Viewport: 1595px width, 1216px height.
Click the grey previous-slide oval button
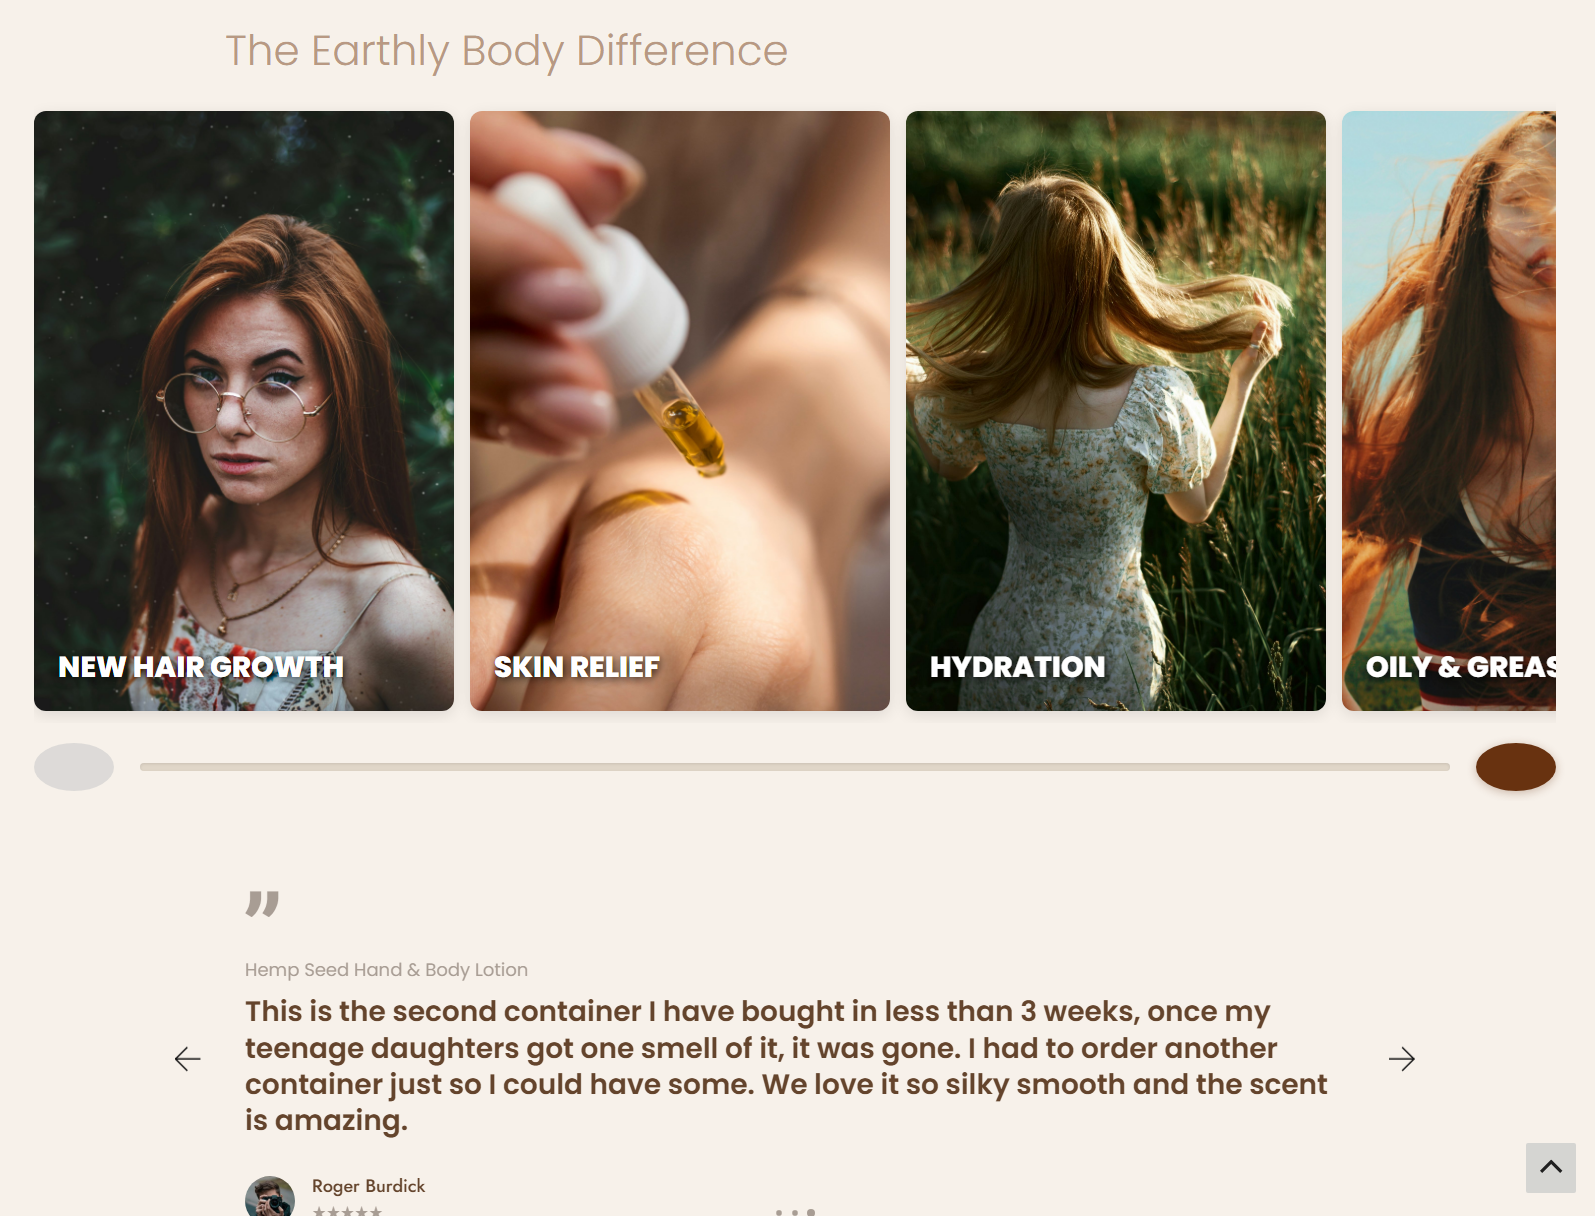click(74, 767)
